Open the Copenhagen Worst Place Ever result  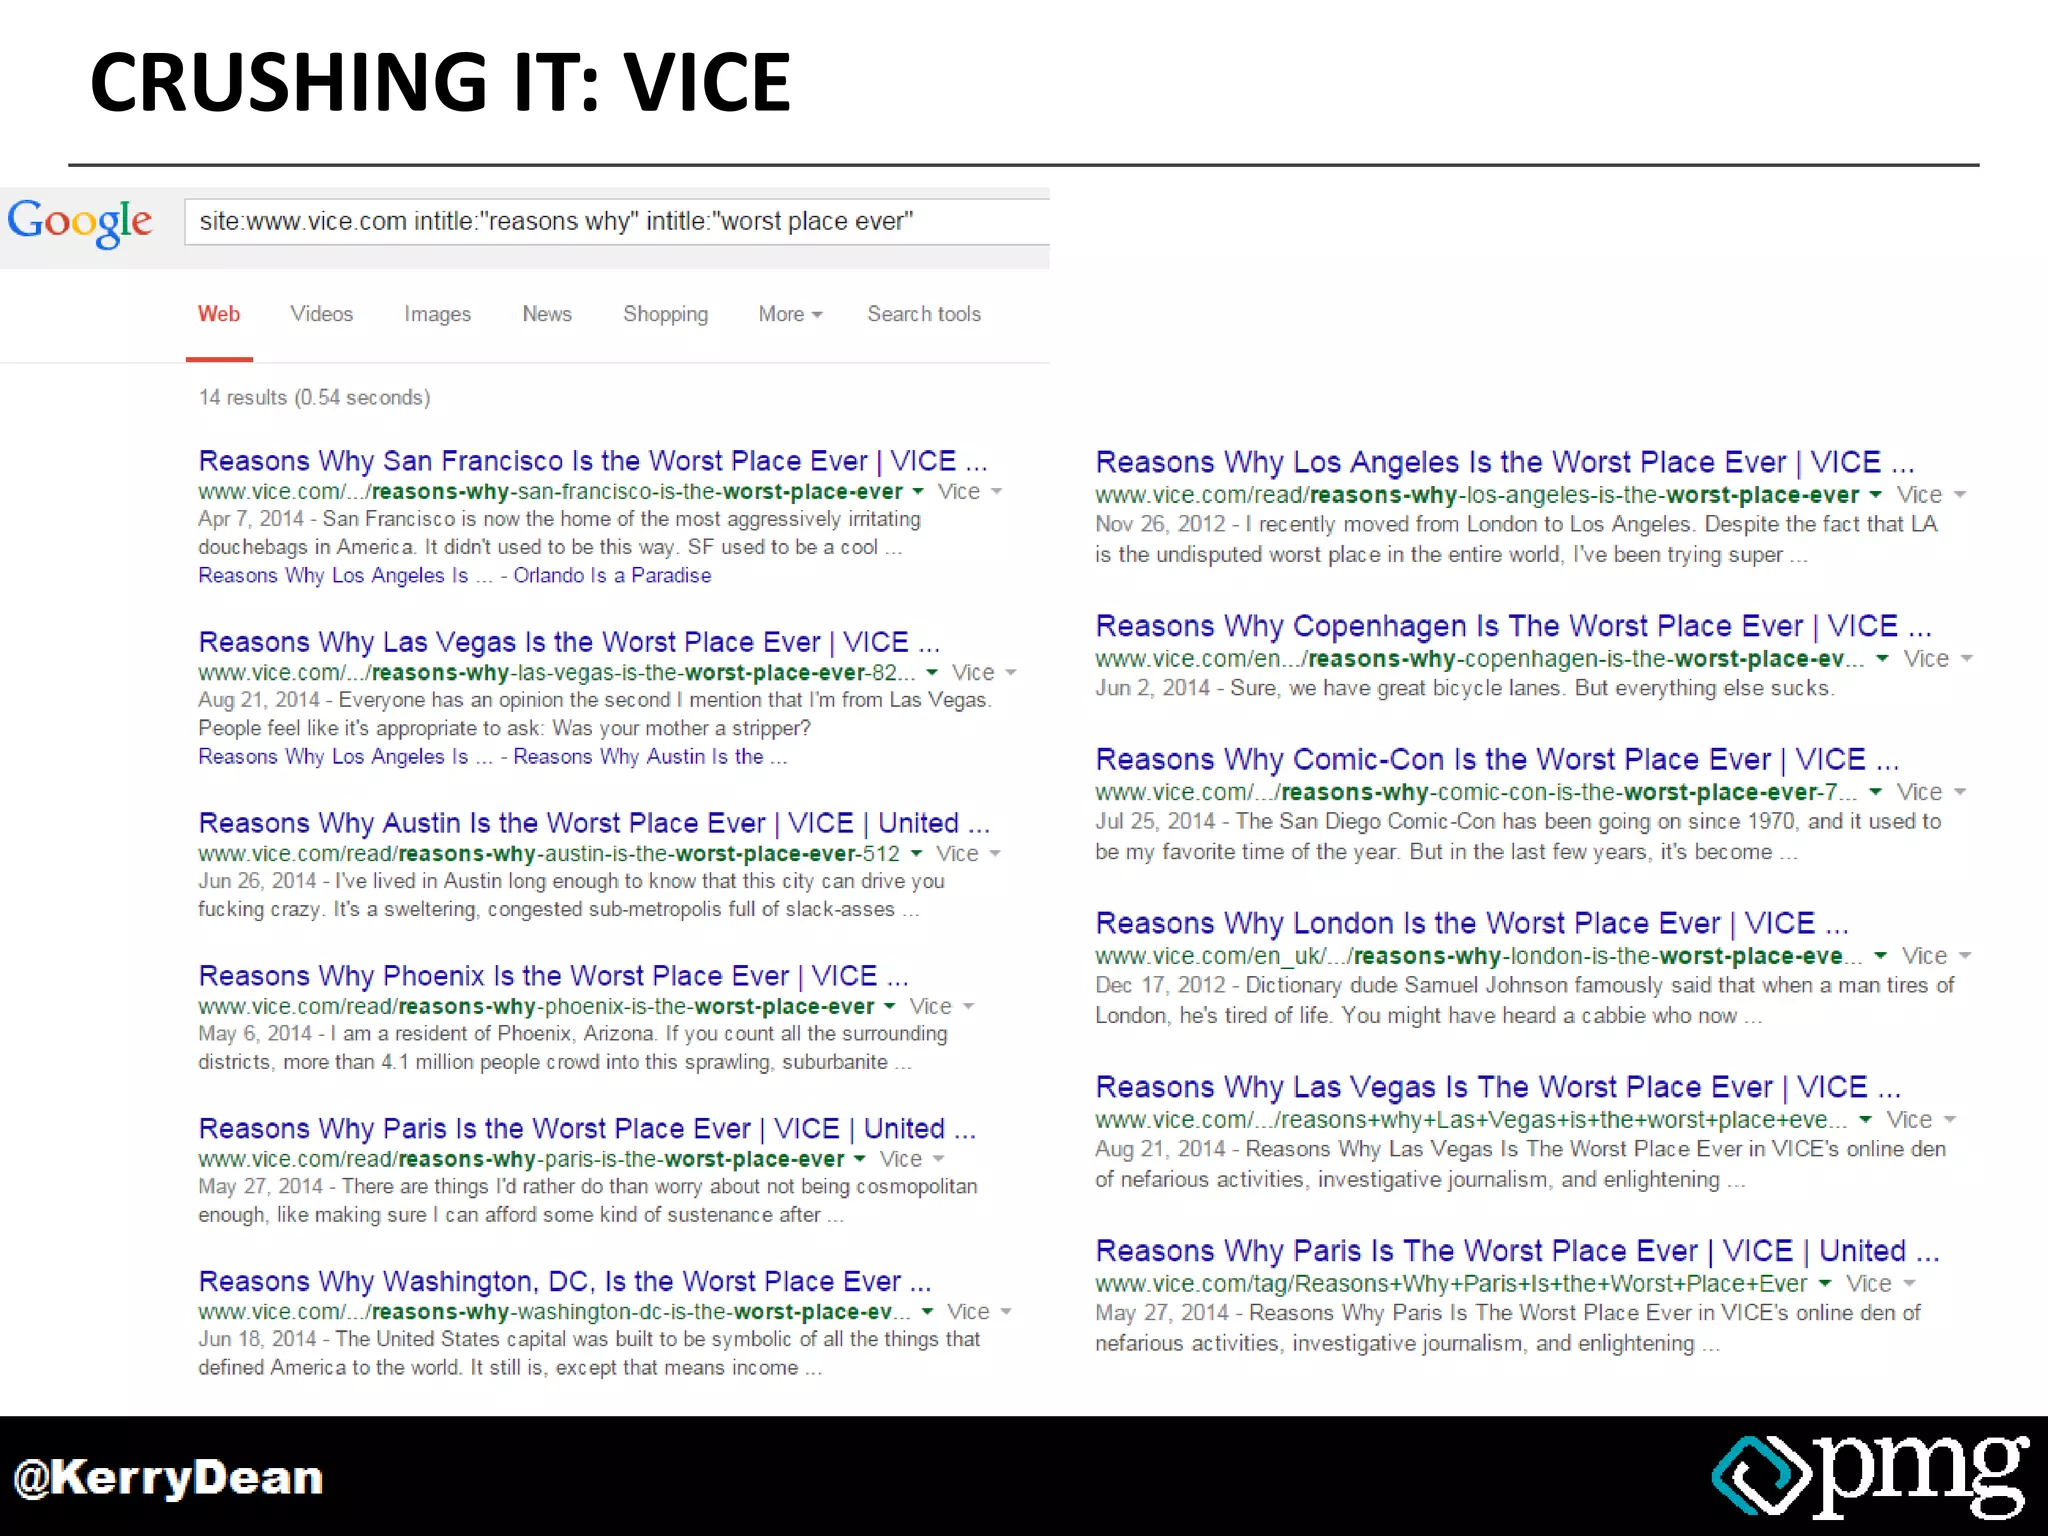[1513, 626]
